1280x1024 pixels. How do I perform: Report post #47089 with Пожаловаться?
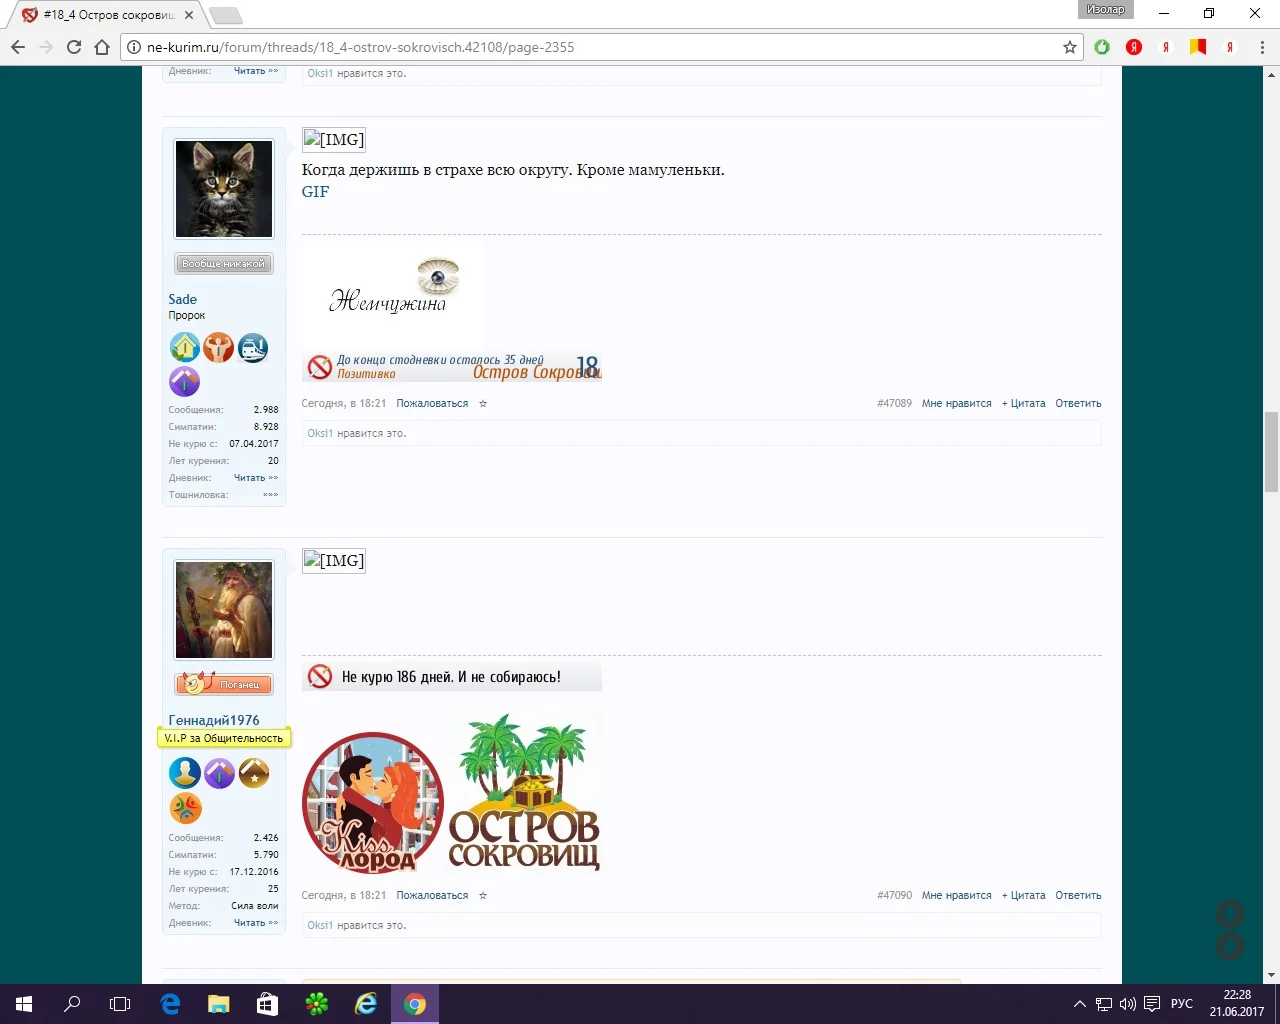click(x=432, y=404)
